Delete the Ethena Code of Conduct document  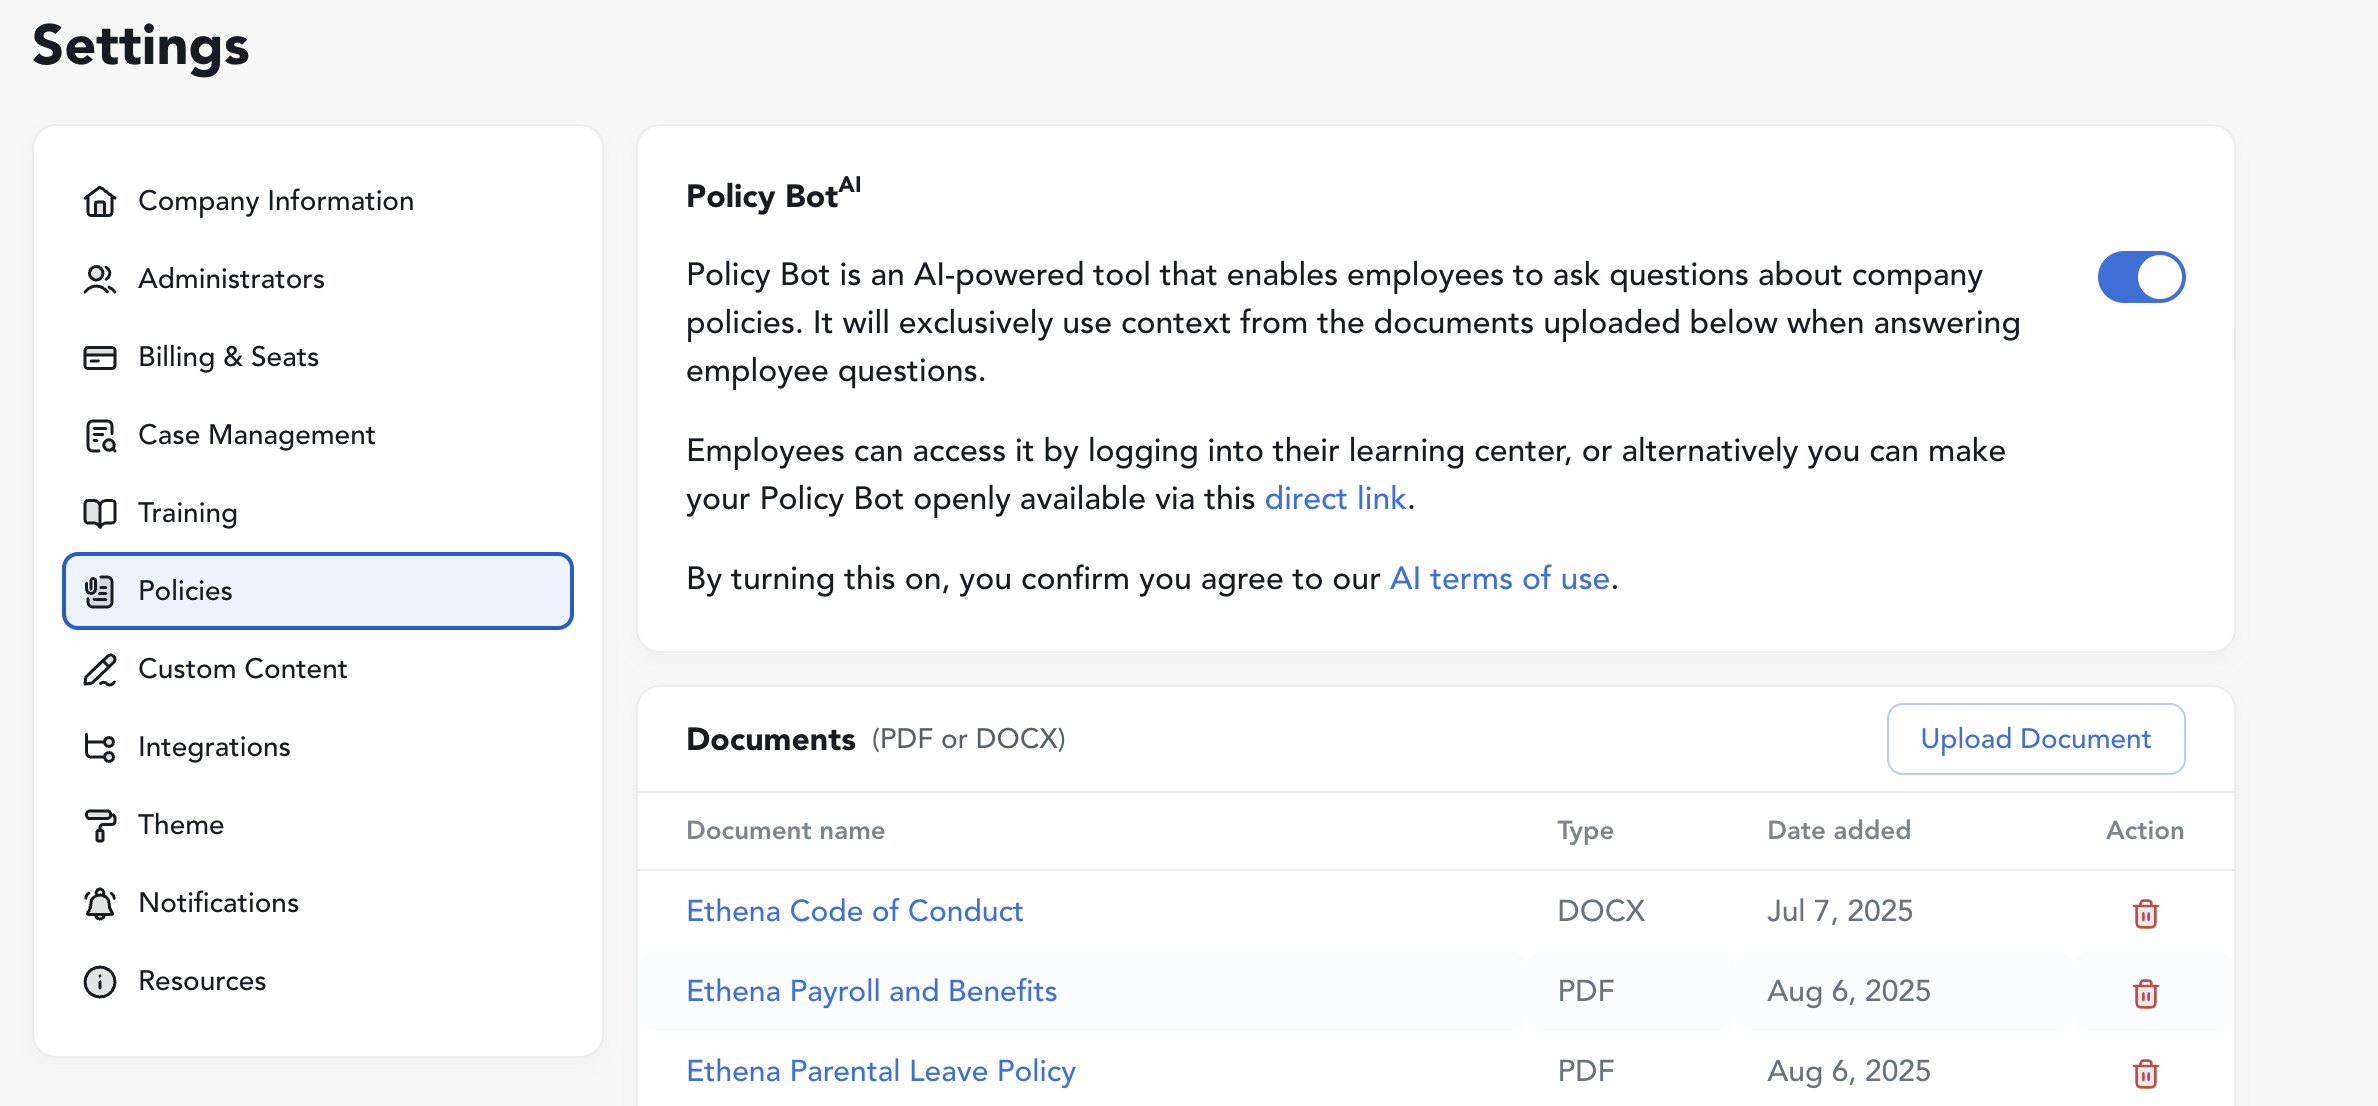pos(2145,913)
